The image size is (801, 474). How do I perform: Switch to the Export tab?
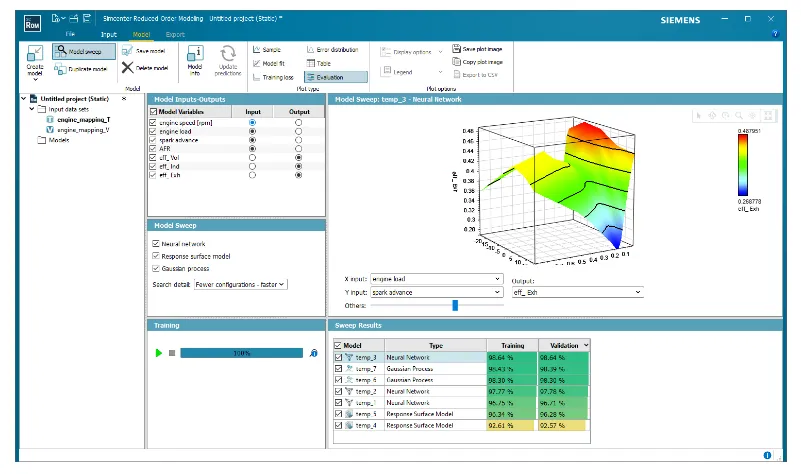(x=175, y=34)
